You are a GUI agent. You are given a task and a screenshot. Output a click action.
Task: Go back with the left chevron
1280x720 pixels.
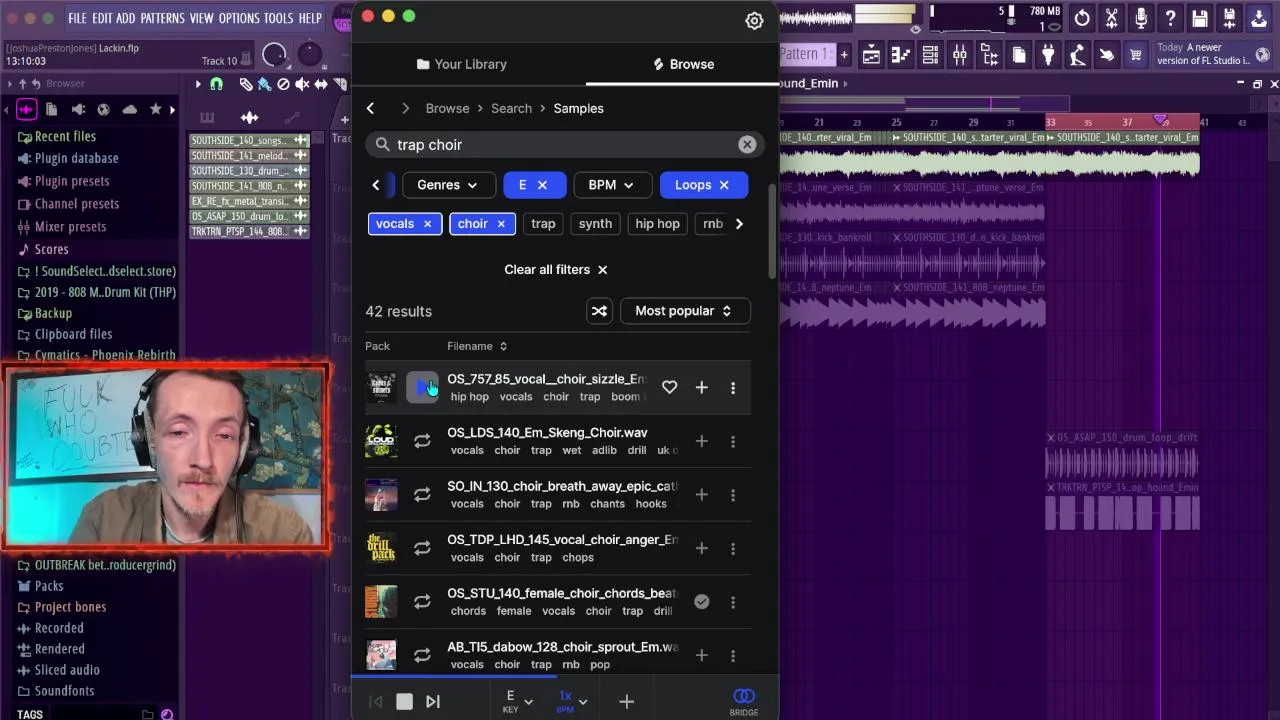[x=370, y=108]
